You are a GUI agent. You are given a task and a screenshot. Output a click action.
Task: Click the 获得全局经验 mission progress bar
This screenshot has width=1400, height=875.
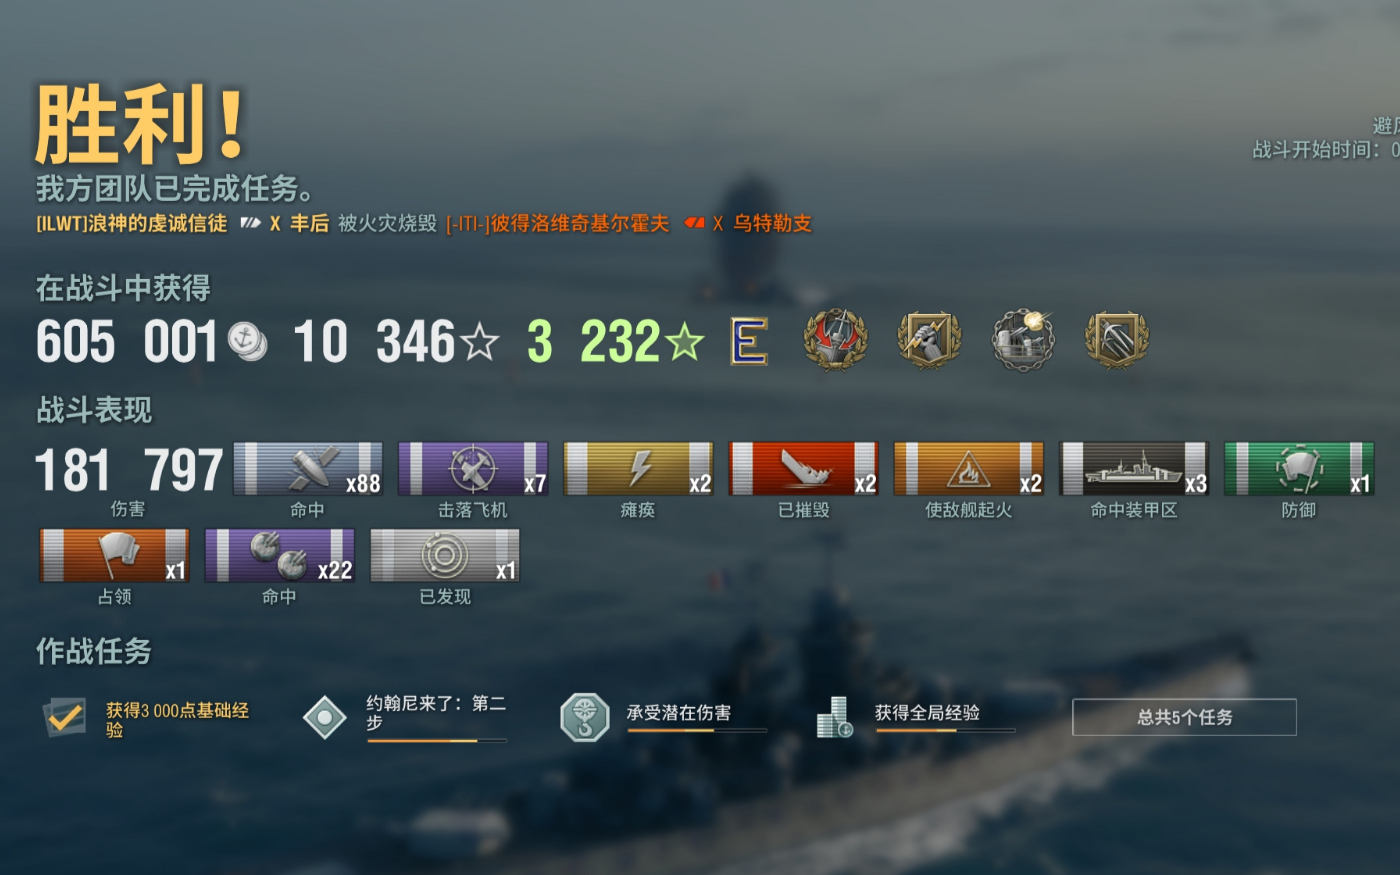[x=945, y=731]
